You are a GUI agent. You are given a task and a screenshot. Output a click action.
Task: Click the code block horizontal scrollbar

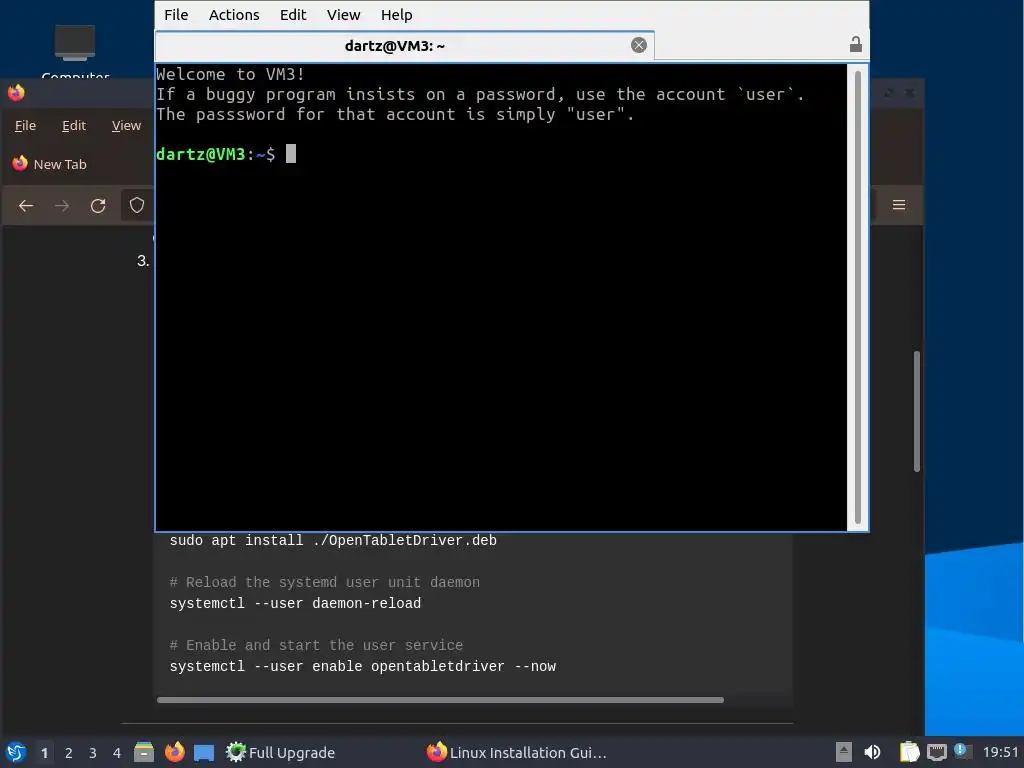point(440,700)
